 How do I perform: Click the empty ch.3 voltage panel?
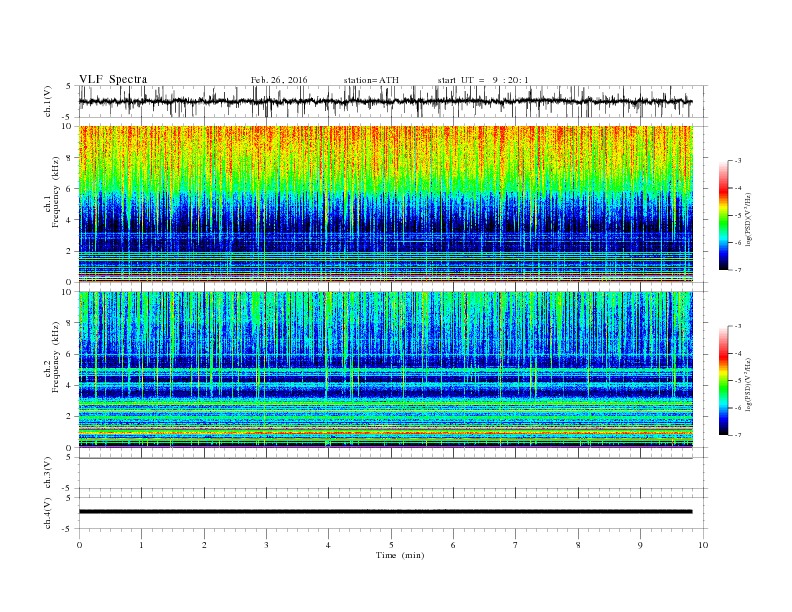click(x=392, y=473)
